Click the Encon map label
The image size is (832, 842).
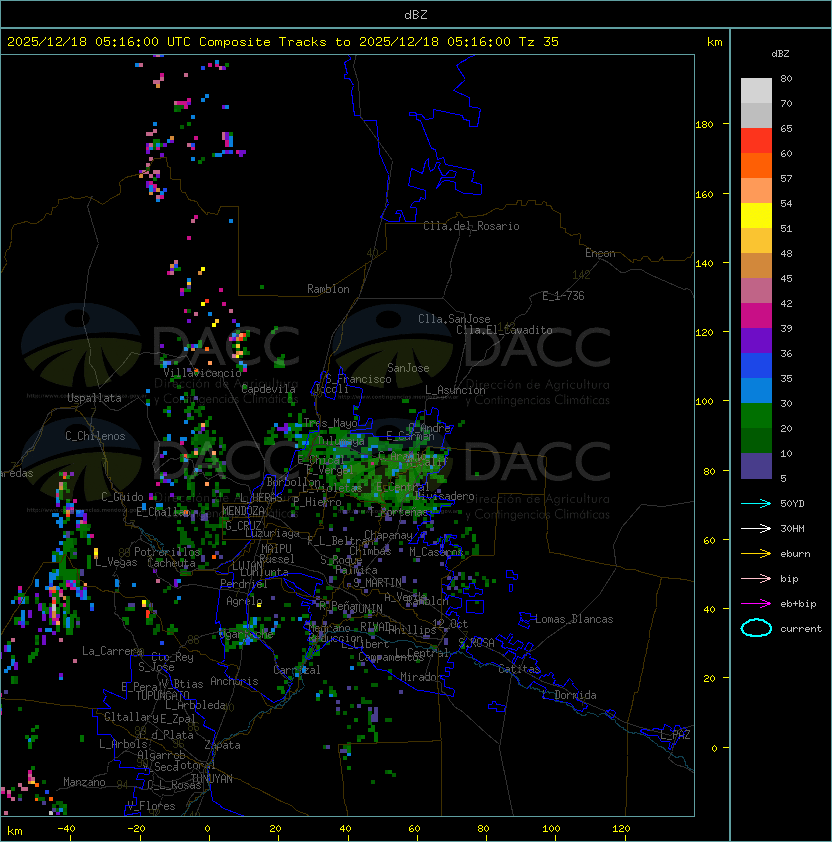click(x=600, y=253)
